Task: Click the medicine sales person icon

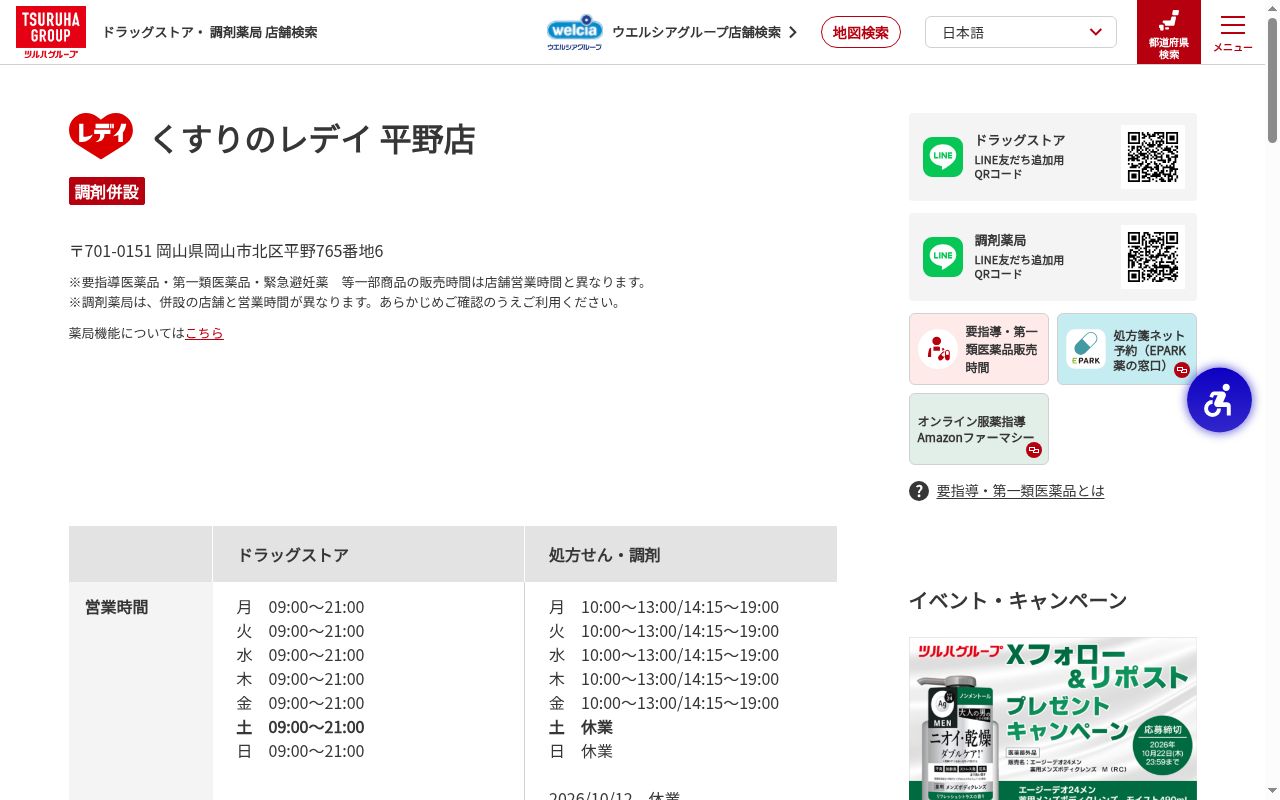Action: pos(938,349)
